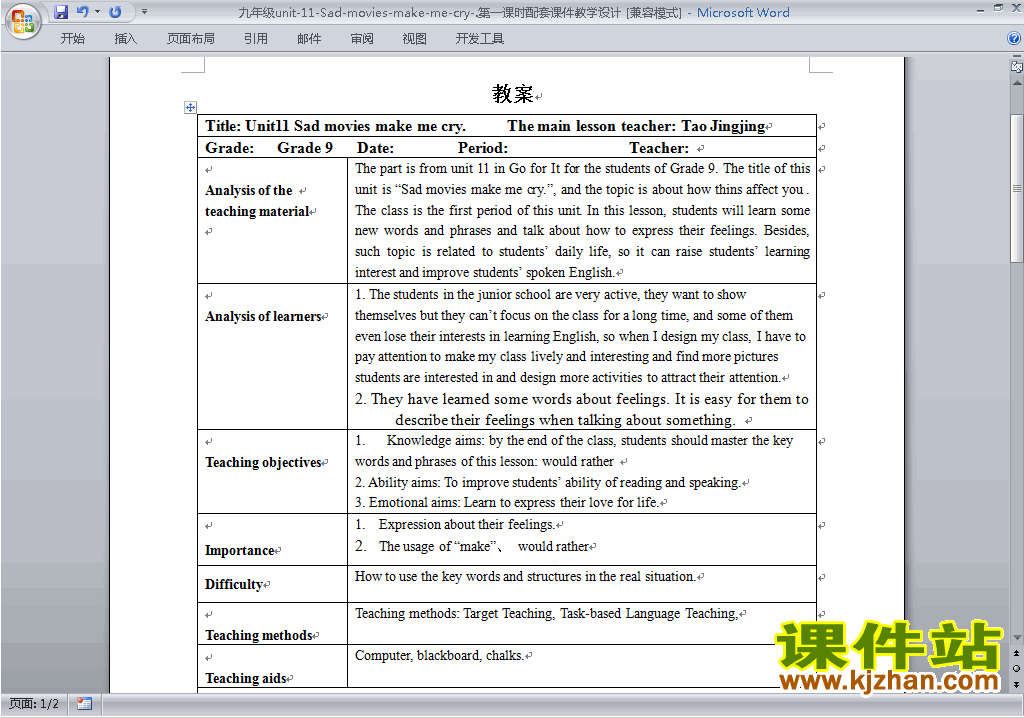Click the 教案 document heading
1024x718 pixels.
(513, 94)
